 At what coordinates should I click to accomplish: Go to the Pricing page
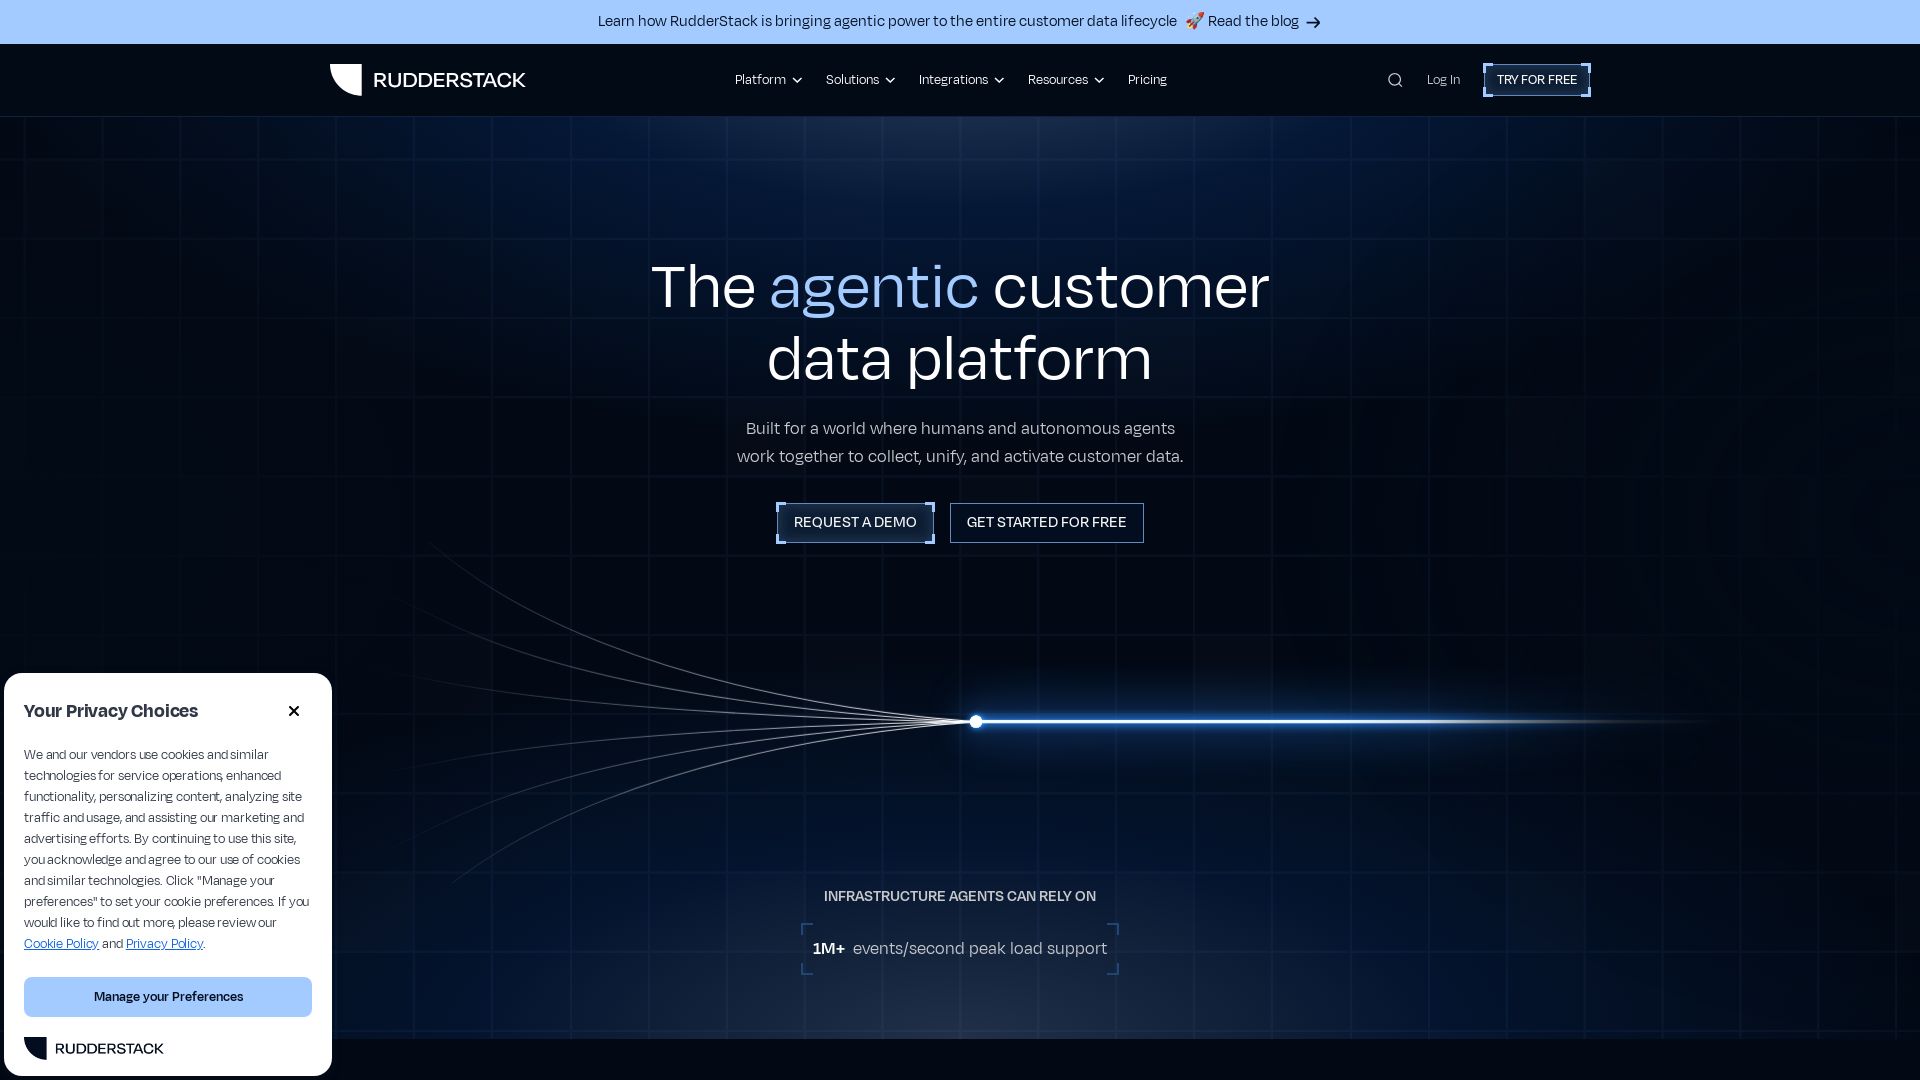point(1147,80)
